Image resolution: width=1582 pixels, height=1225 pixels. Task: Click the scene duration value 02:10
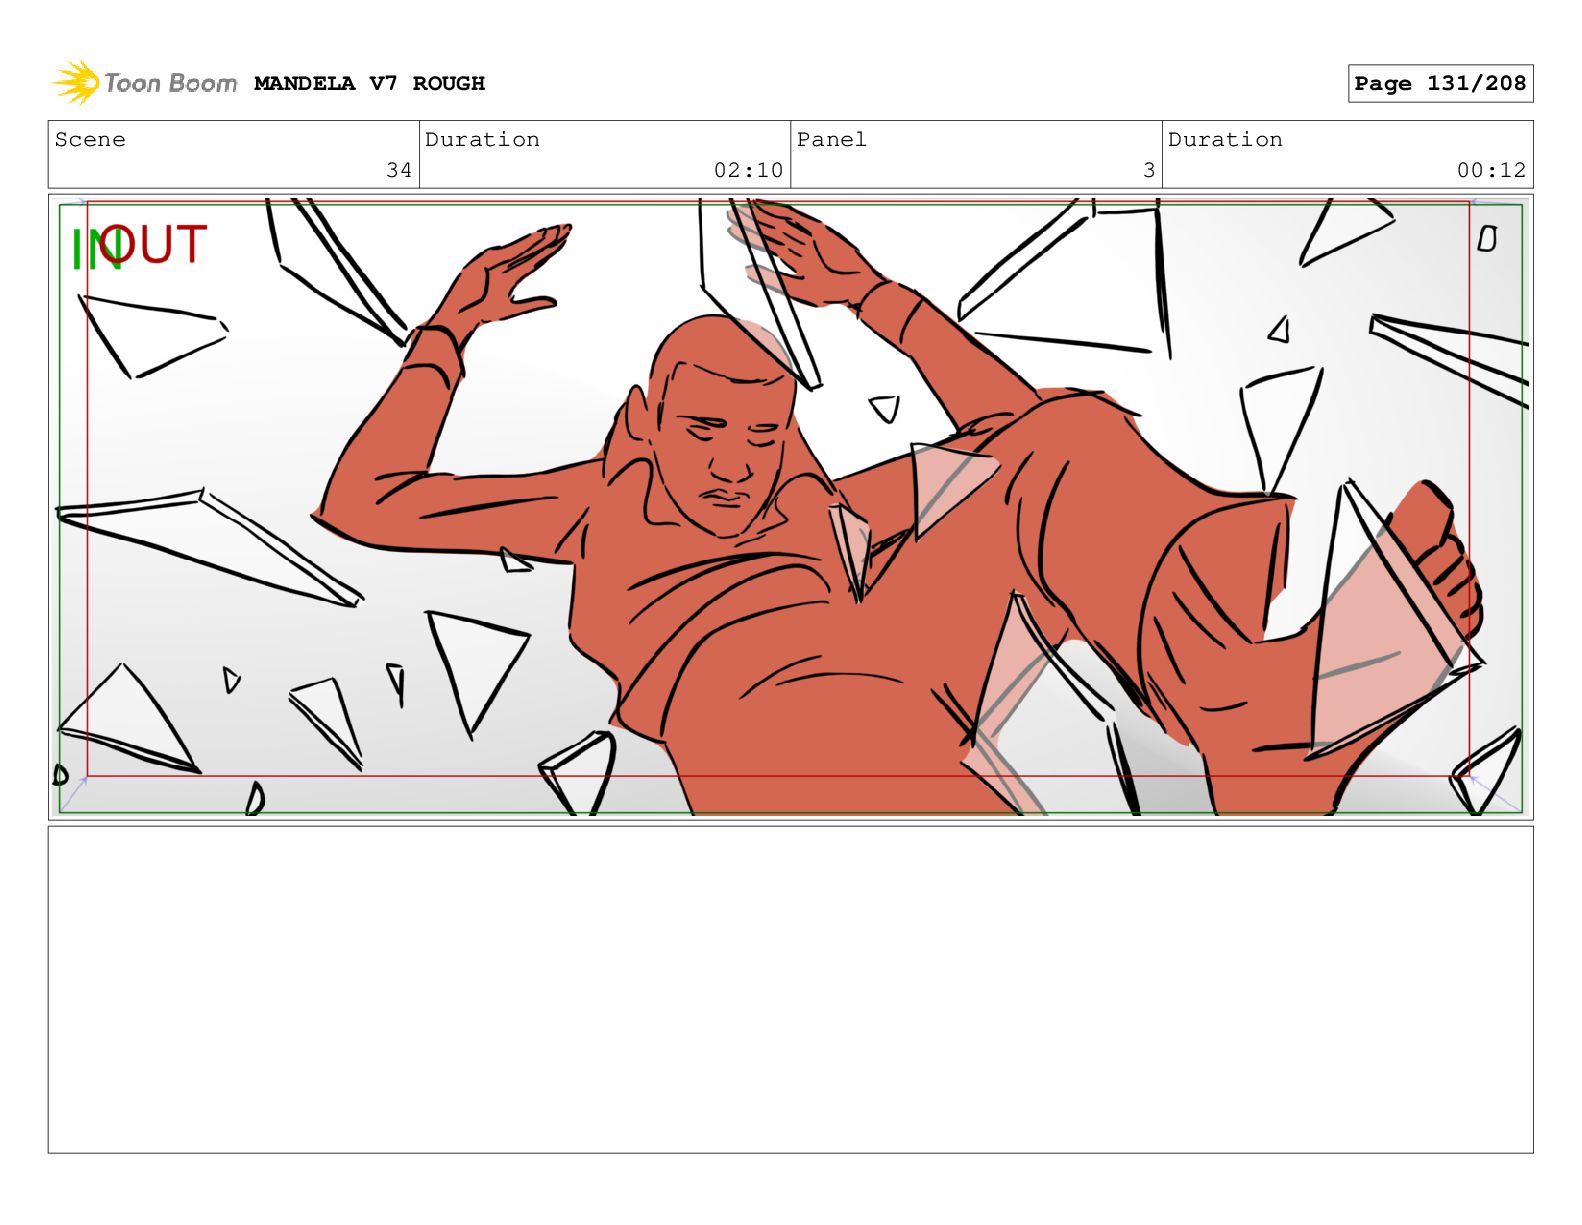tap(748, 170)
